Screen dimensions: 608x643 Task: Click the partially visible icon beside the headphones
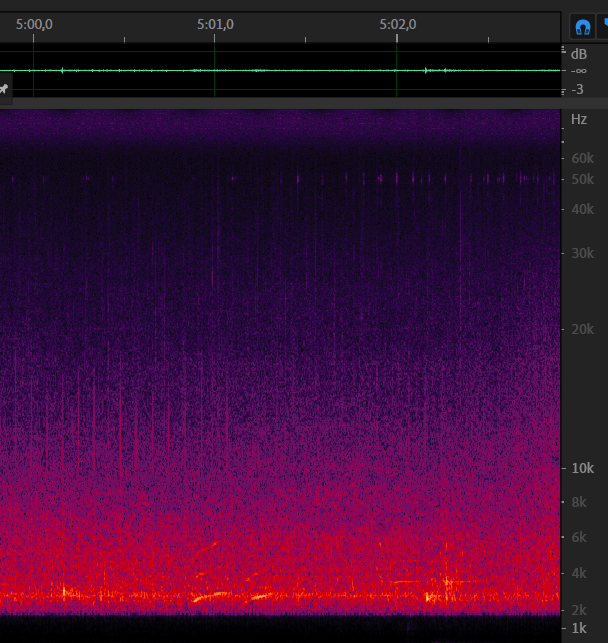603,26
